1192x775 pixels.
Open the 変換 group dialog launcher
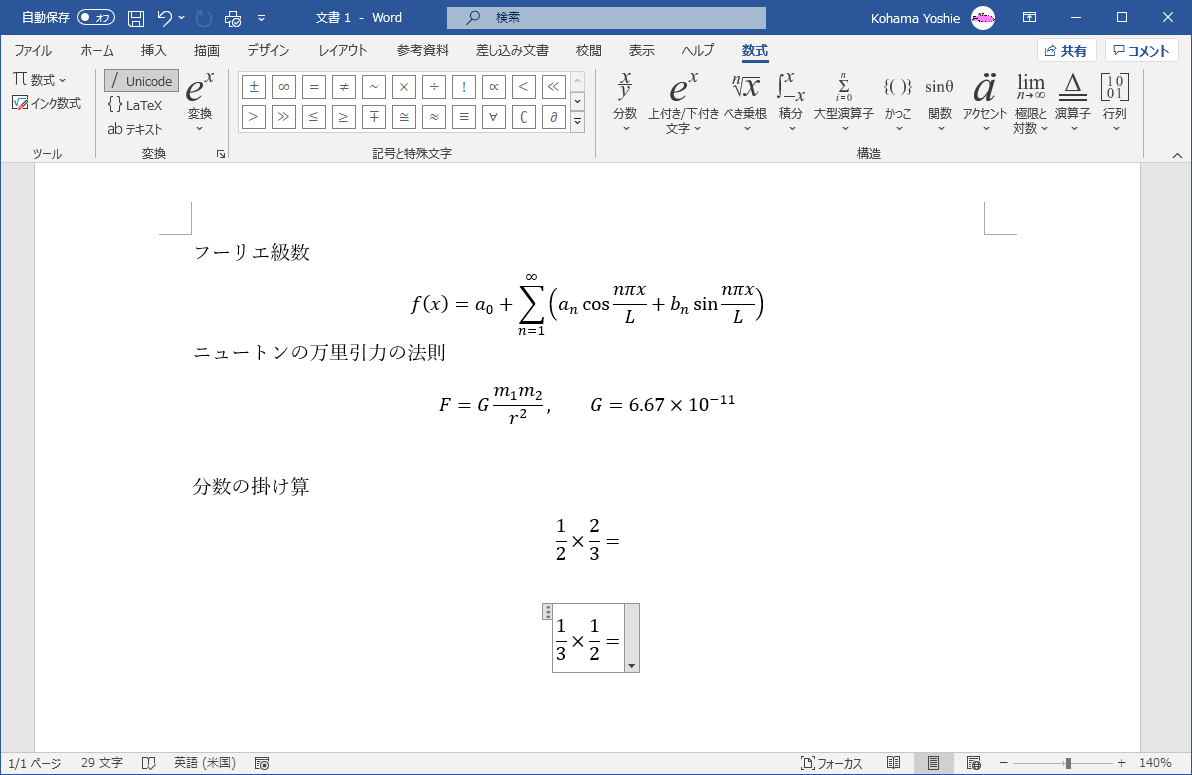point(221,154)
